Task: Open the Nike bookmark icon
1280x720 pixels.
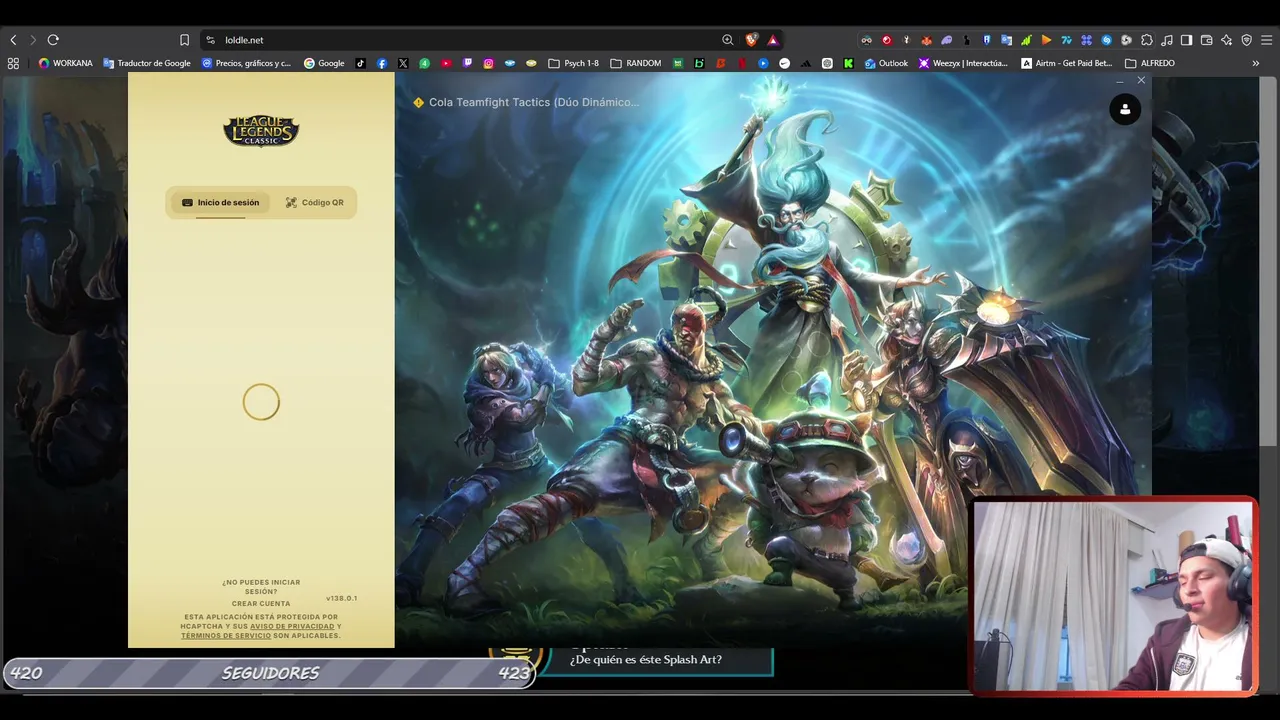Action: [x=784, y=63]
